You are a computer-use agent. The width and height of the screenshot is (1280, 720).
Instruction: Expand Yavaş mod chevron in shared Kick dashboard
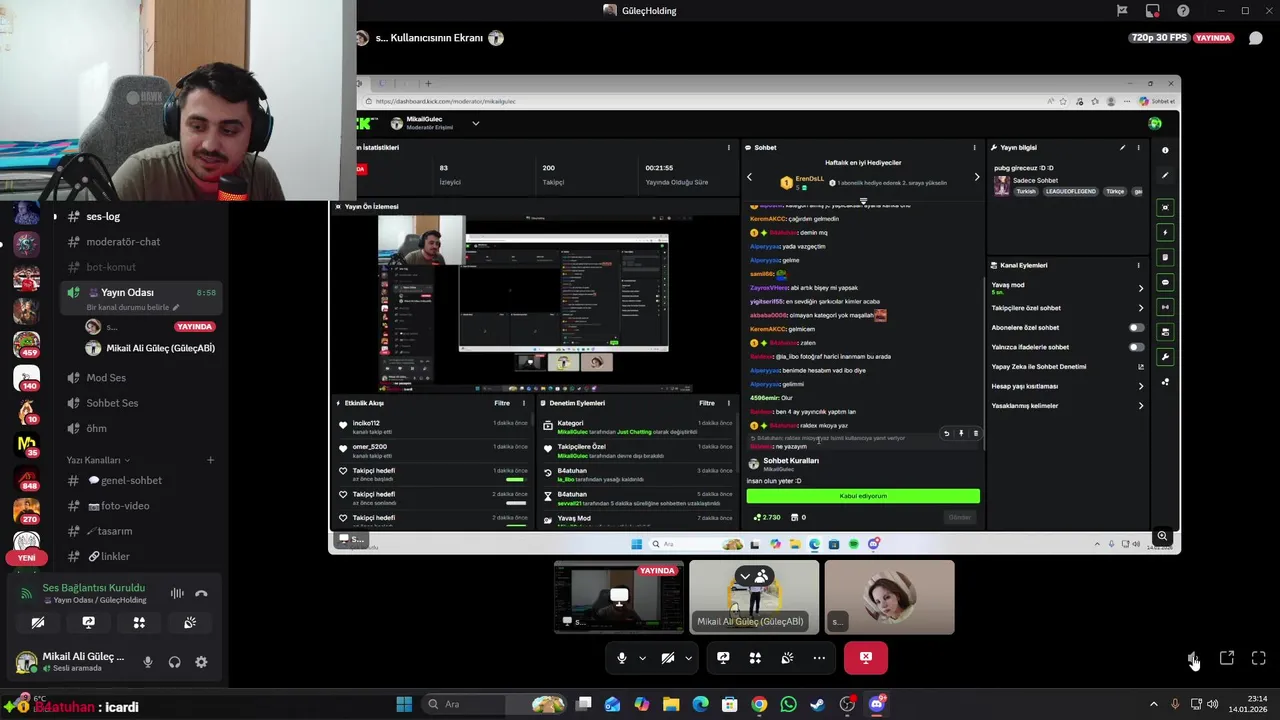point(1140,288)
